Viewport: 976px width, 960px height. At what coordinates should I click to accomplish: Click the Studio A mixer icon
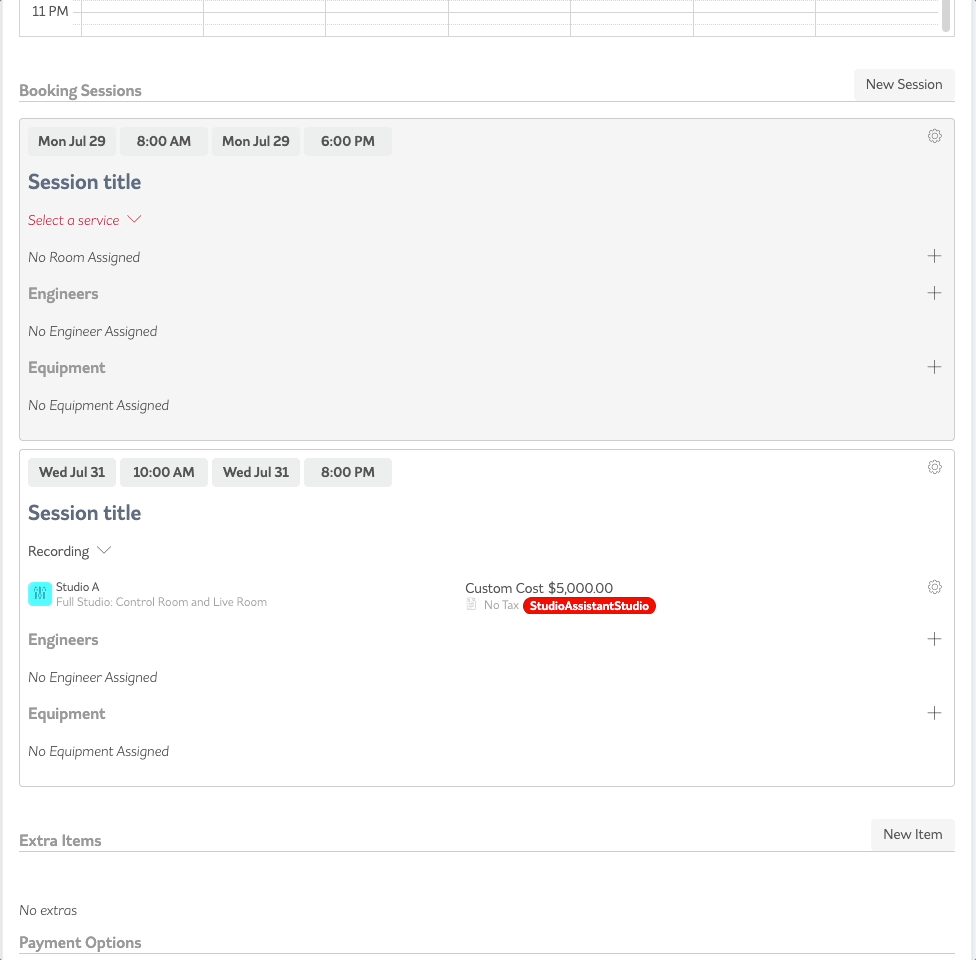point(39,594)
